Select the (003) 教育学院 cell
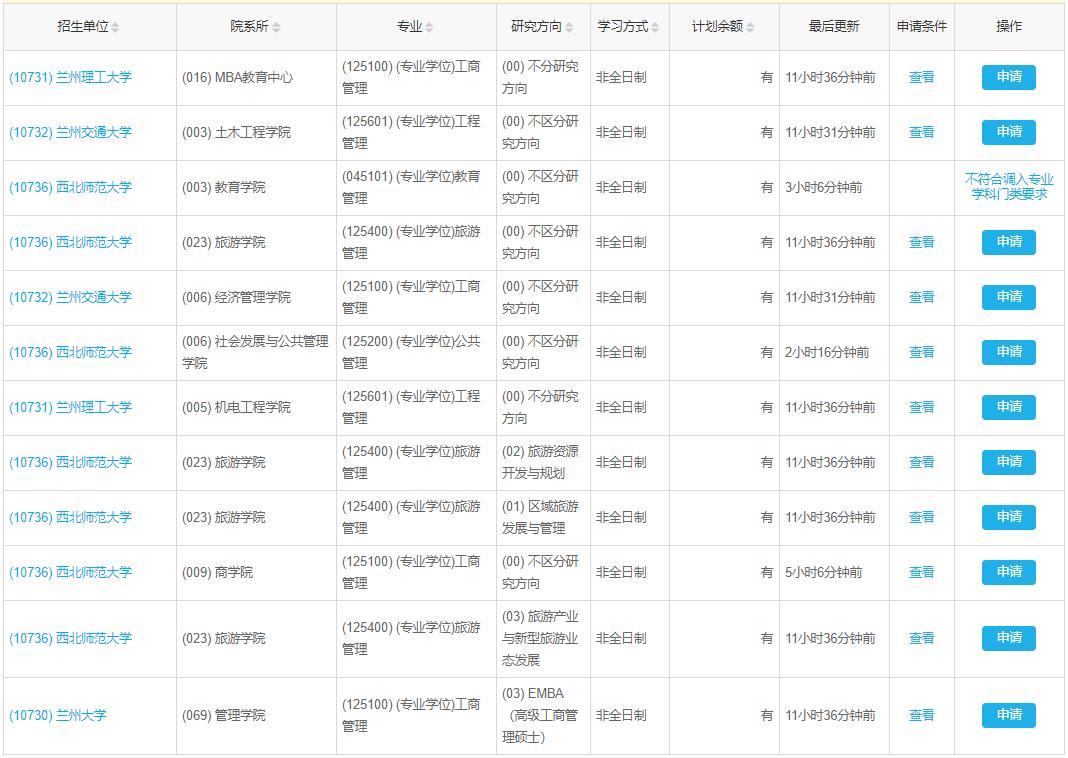The image size is (1068, 758). [256, 188]
